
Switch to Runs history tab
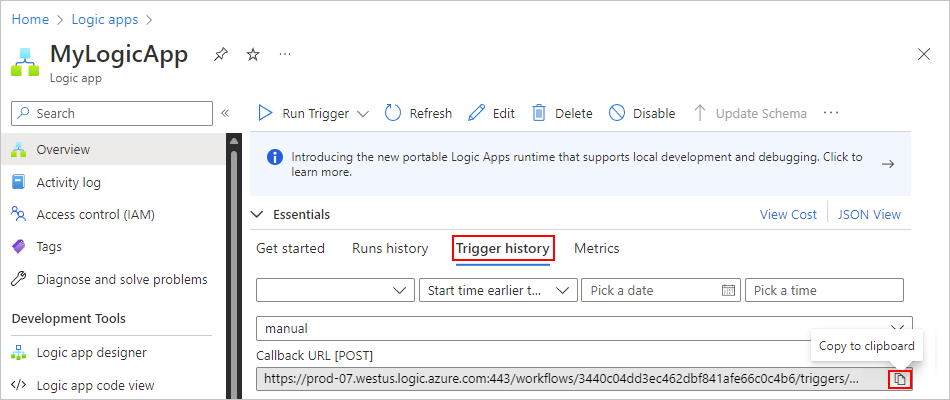[x=390, y=248]
